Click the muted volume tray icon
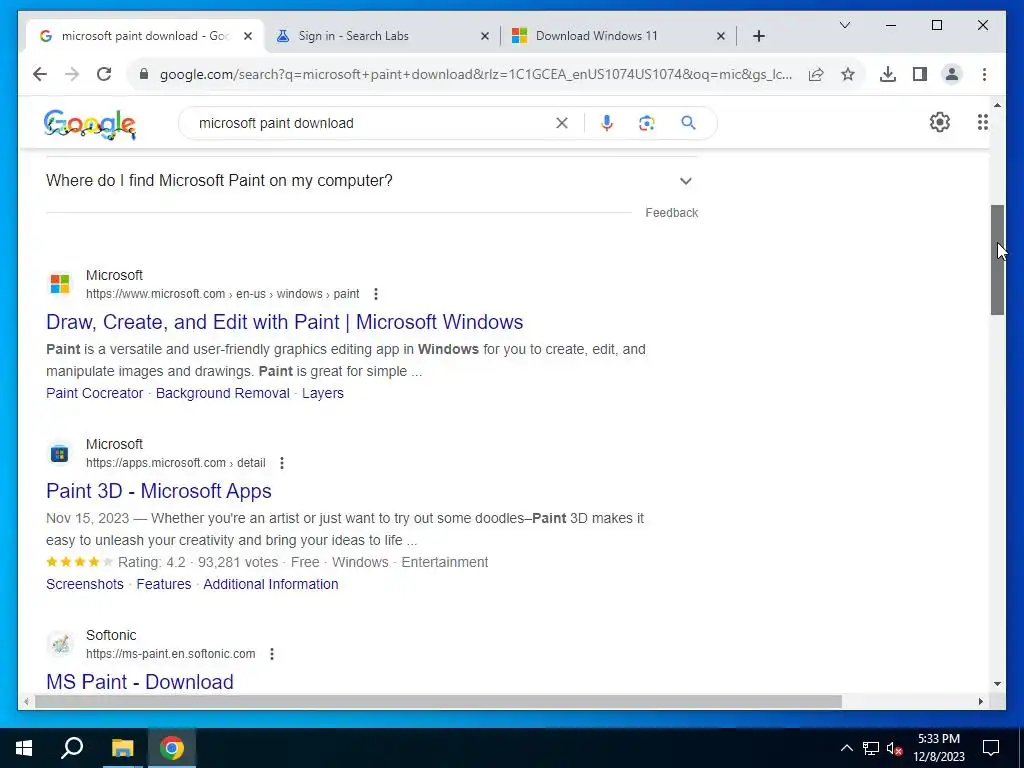 coord(894,748)
